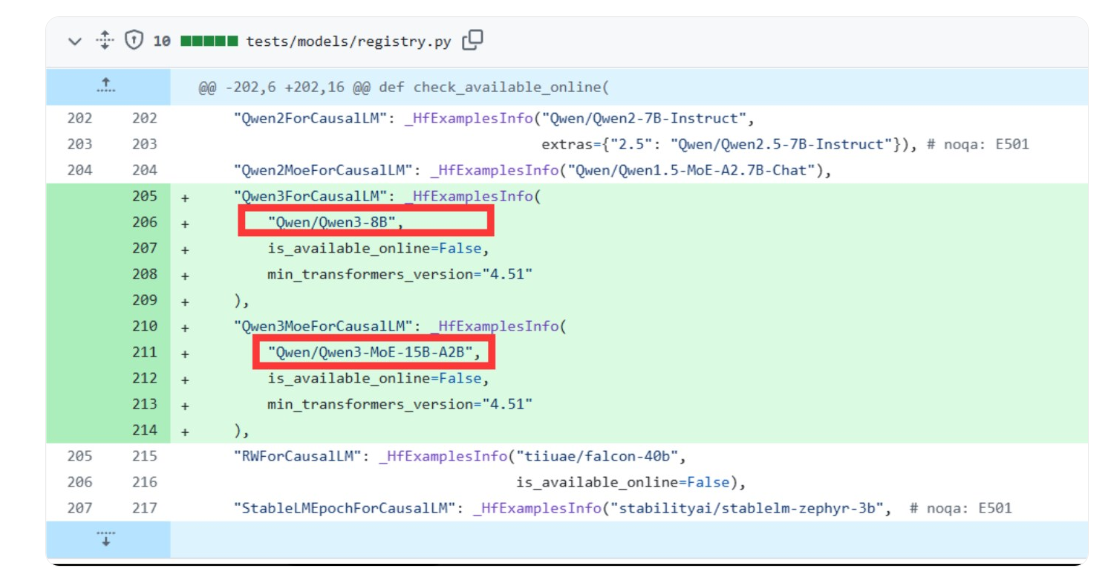
Task: Click "Qwen/Qwen3-MoE-15B-A2B" string on line 211
Action: (370, 352)
